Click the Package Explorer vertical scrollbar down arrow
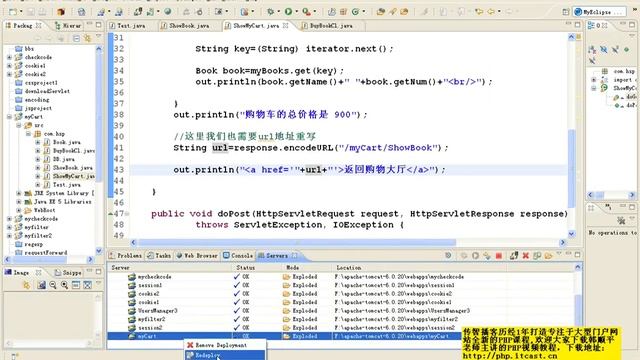Image resolution: width=640 pixels, height=360 pixels. pos(99,250)
